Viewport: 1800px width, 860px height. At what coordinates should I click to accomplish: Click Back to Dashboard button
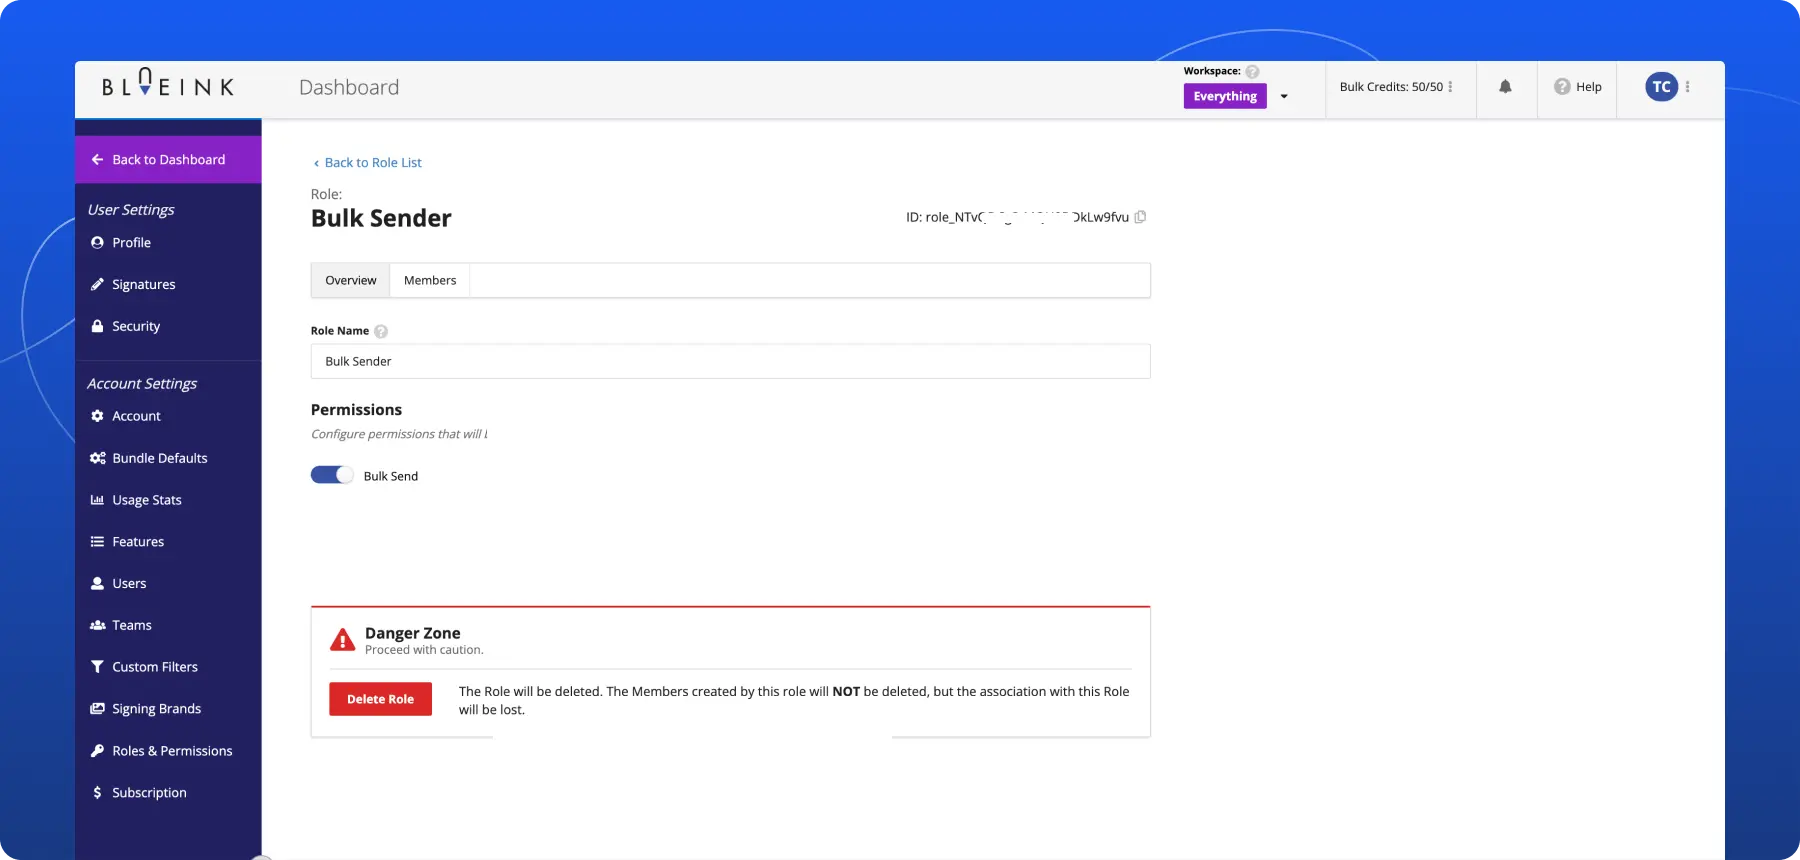168,160
